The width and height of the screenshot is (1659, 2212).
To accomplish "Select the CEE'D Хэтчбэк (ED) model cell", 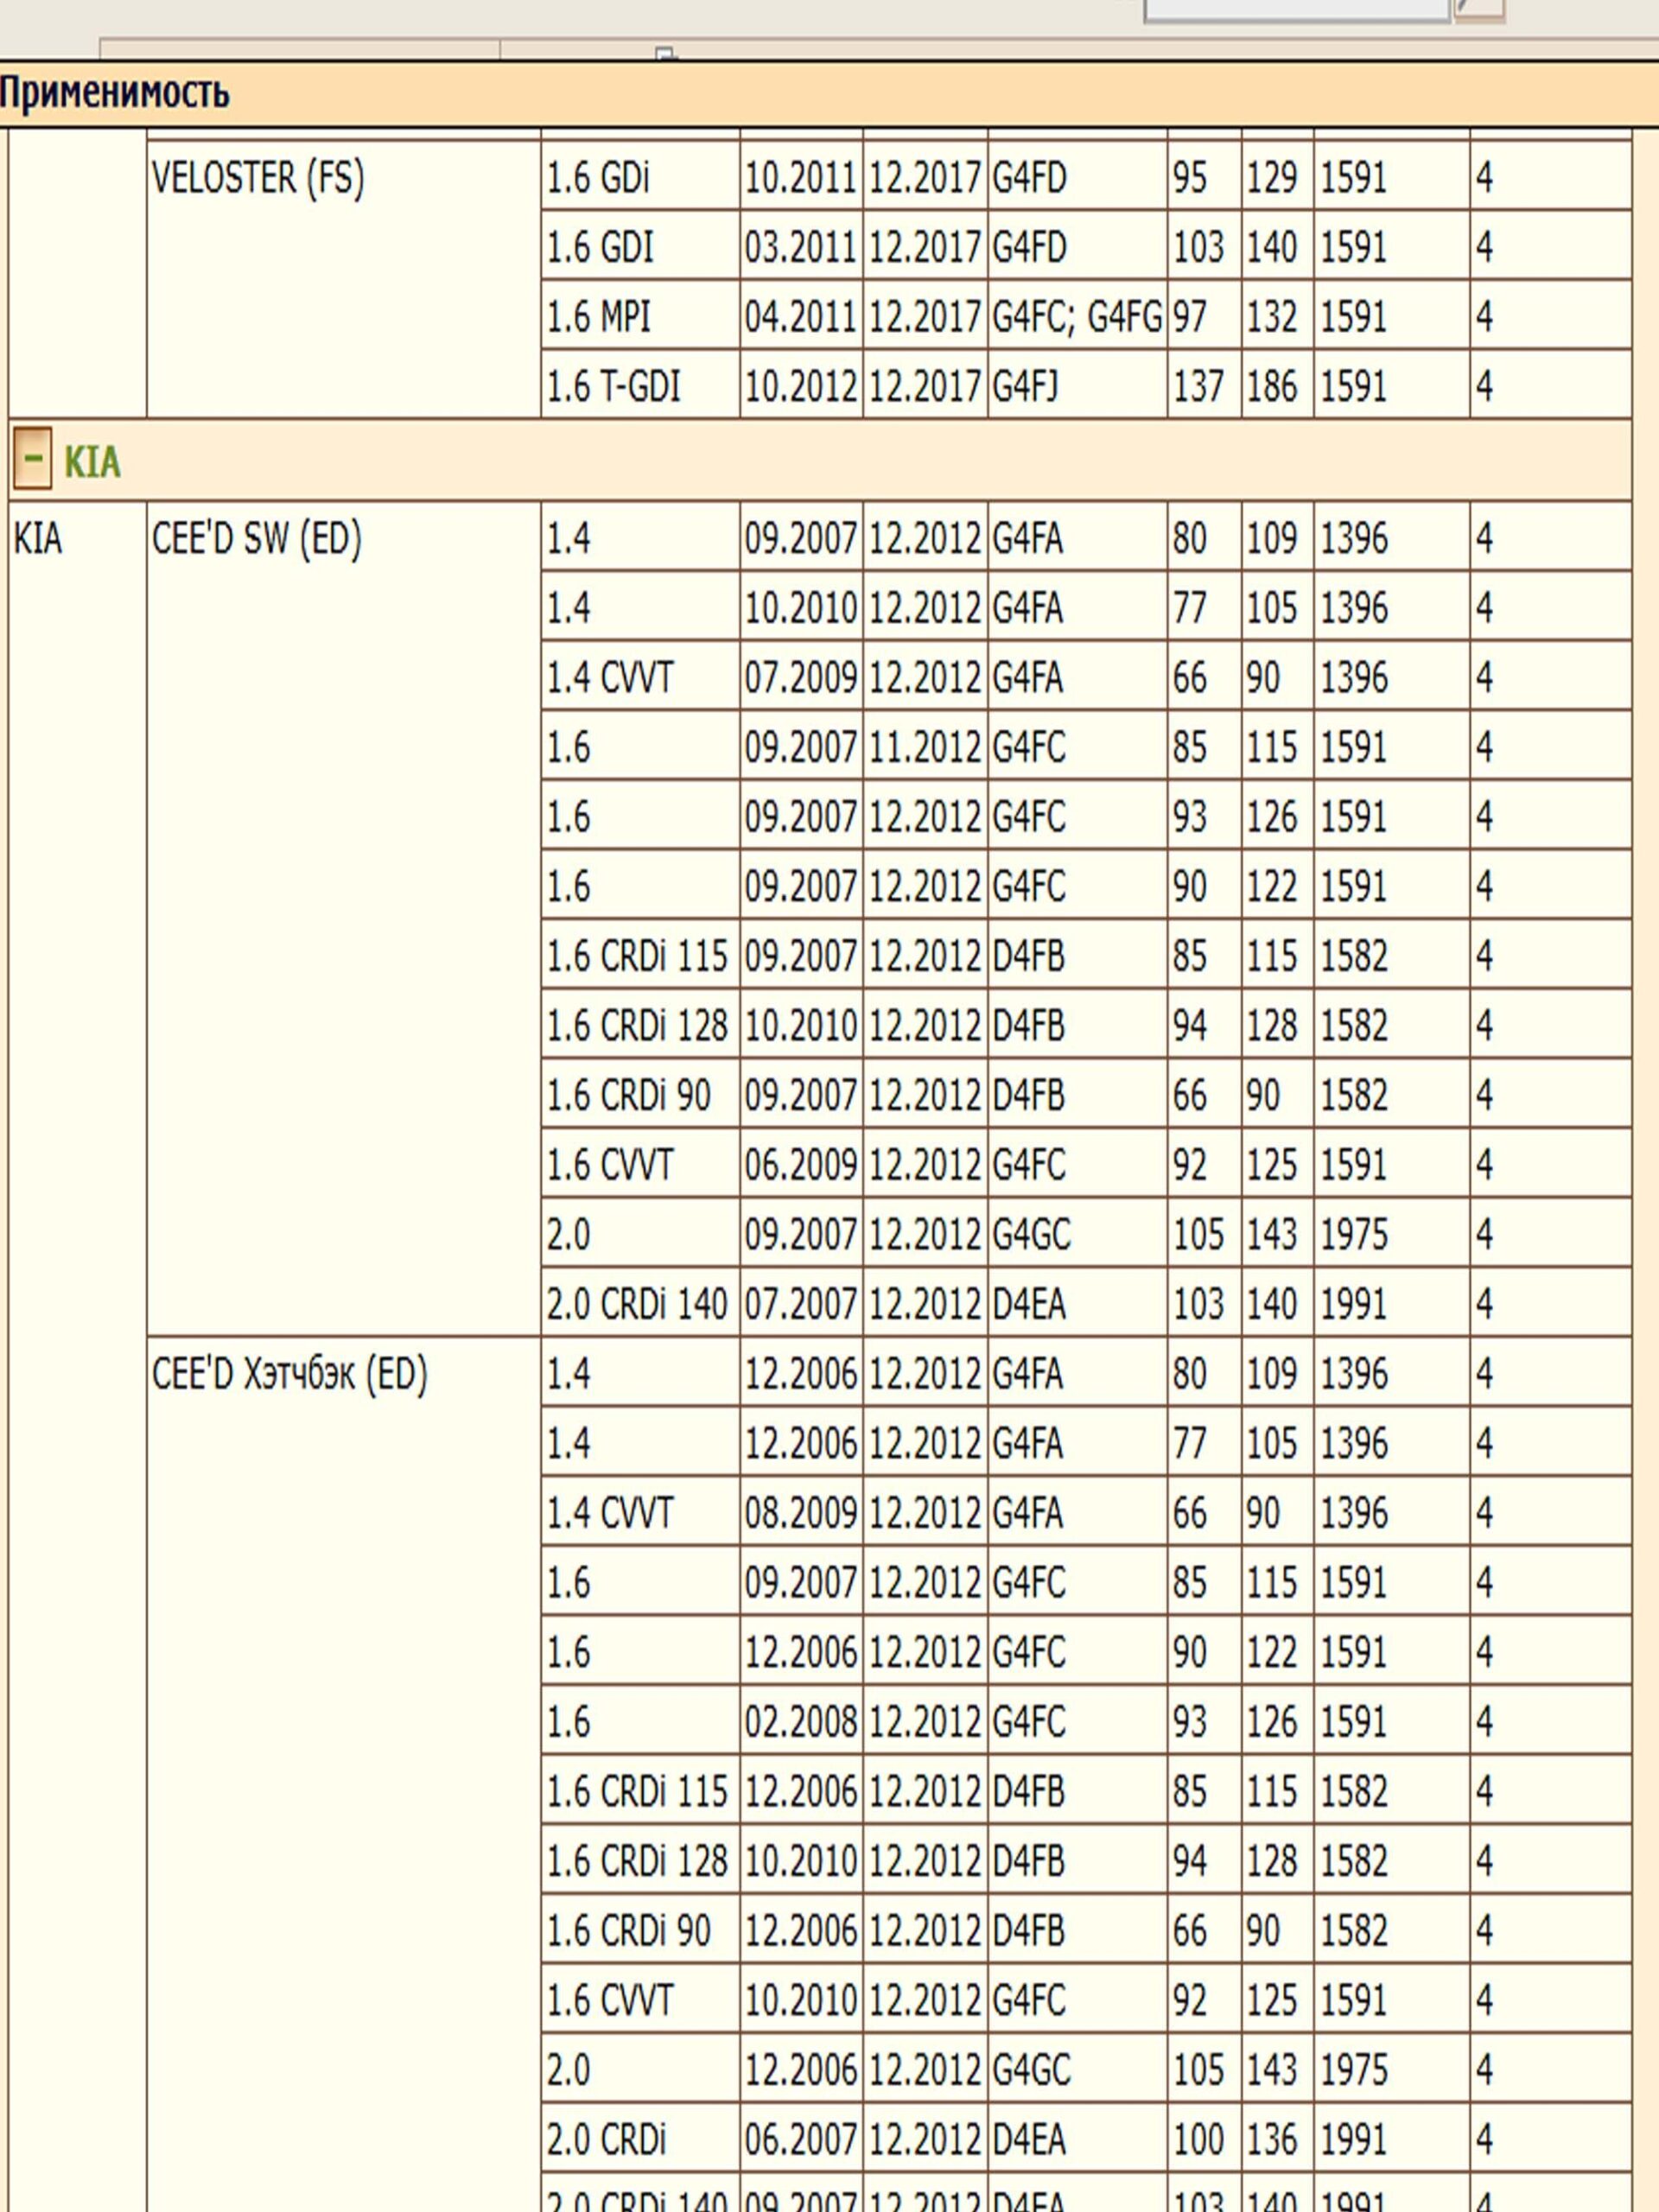I will pyautogui.click(x=289, y=1374).
